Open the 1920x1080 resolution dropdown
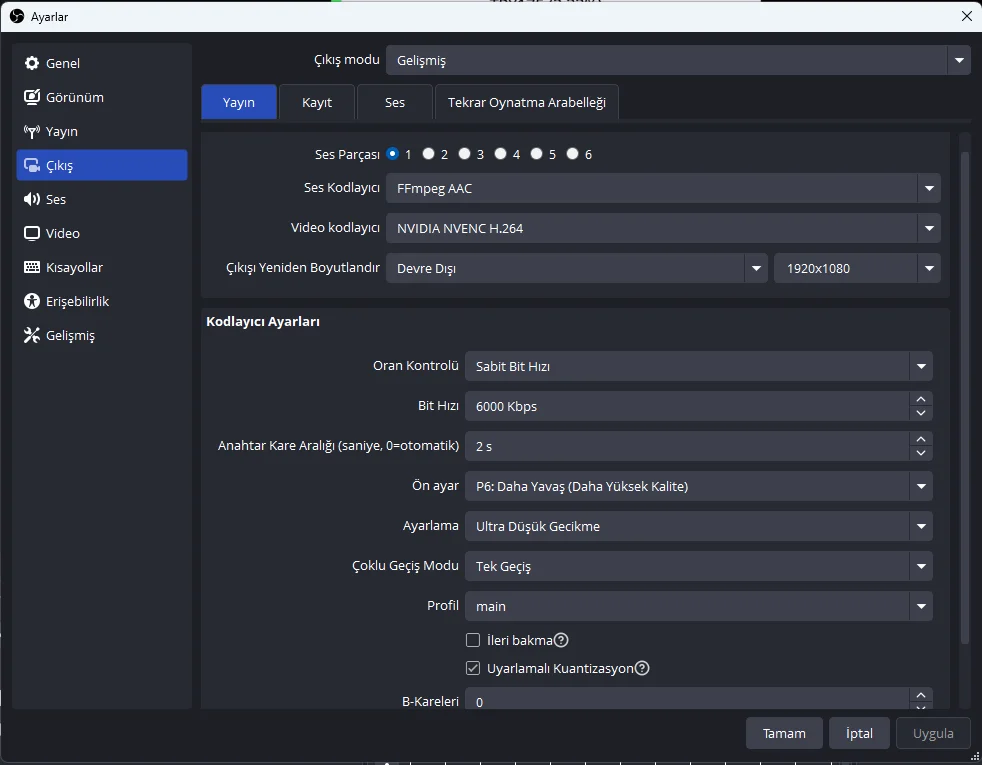The height and width of the screenshot is (765, 982). click(857, 268)
